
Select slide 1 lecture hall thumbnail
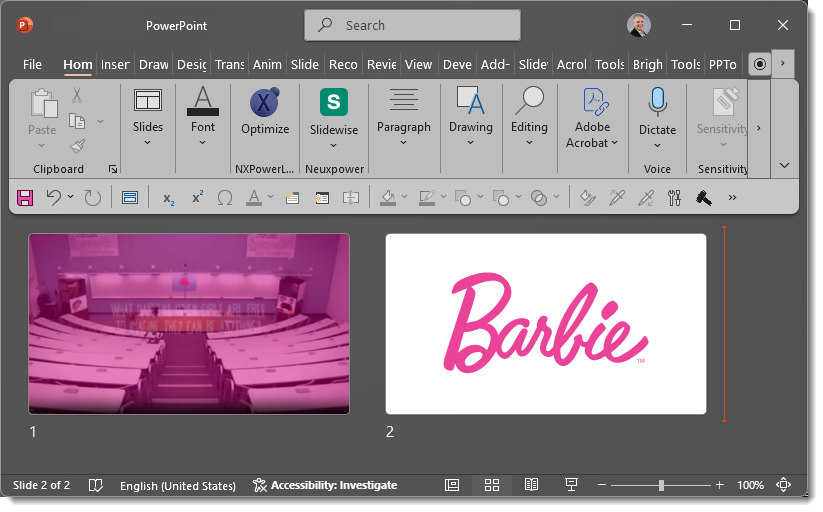click(189, 324)
